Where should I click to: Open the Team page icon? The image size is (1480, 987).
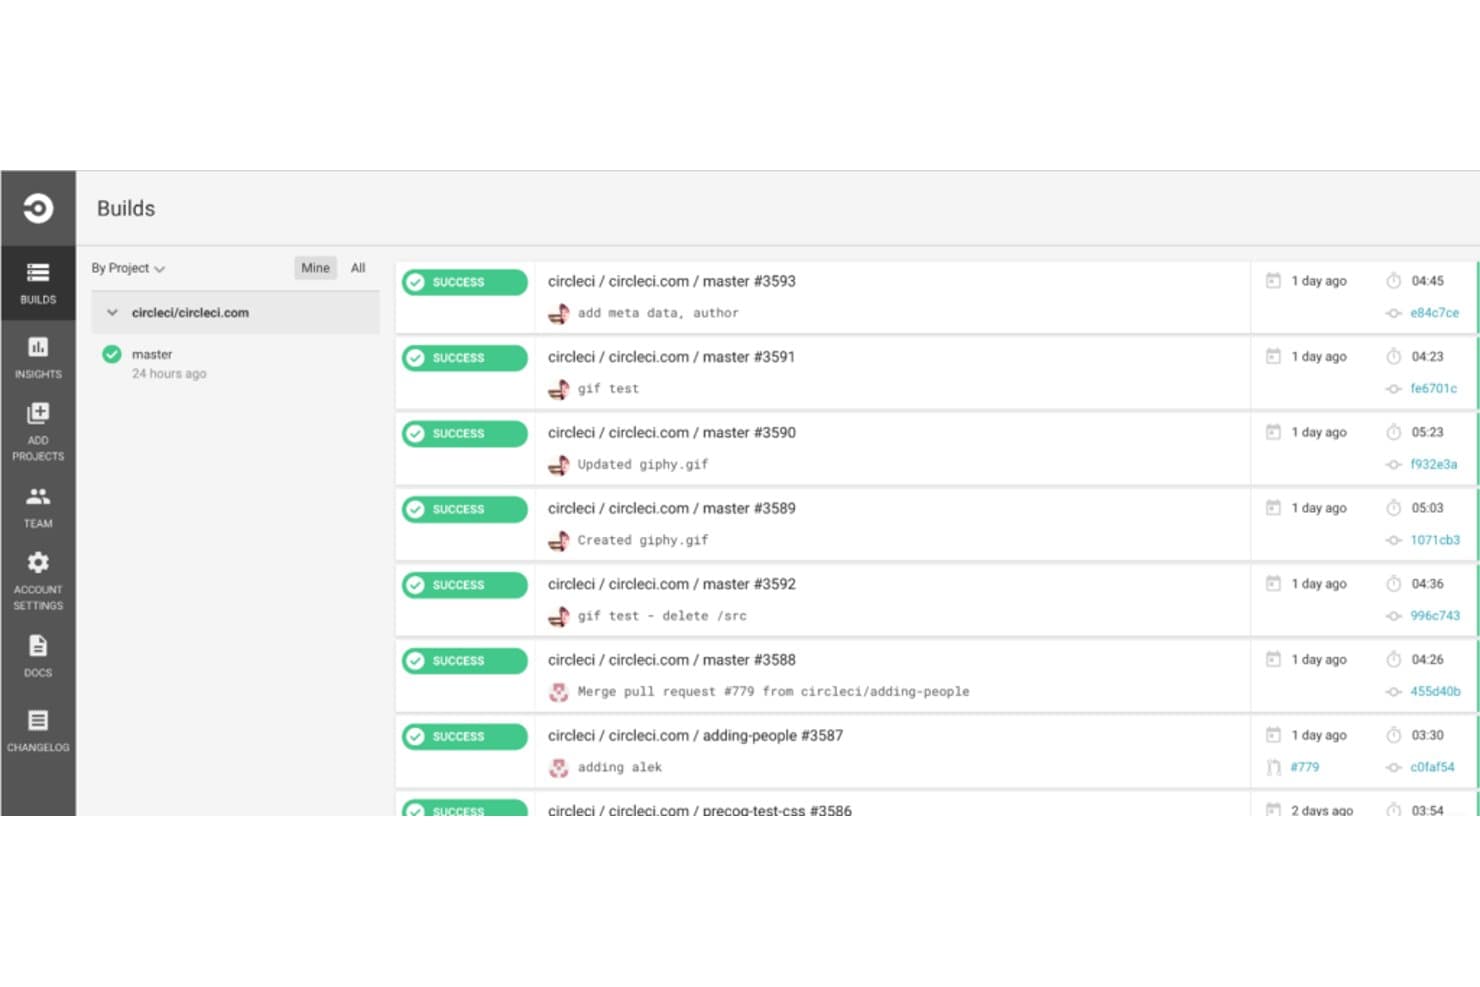tap(38, 496)
